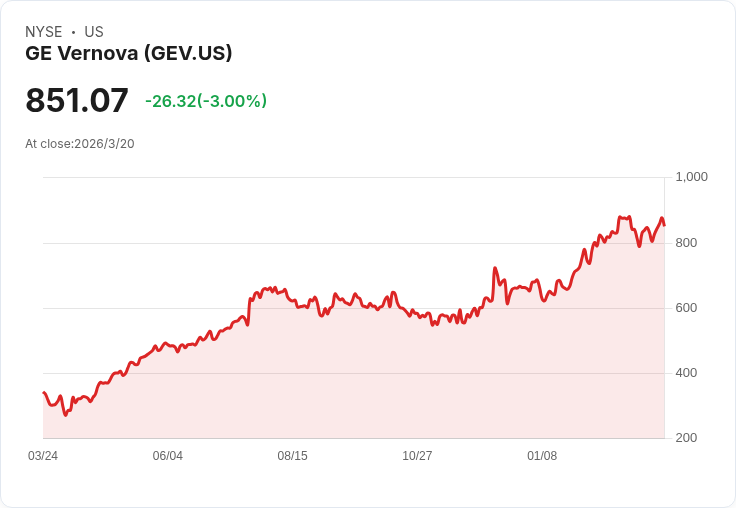Click the 10/27 date axis label
The height and width of the screenshot is (508, 736).
tap(417, 456)
